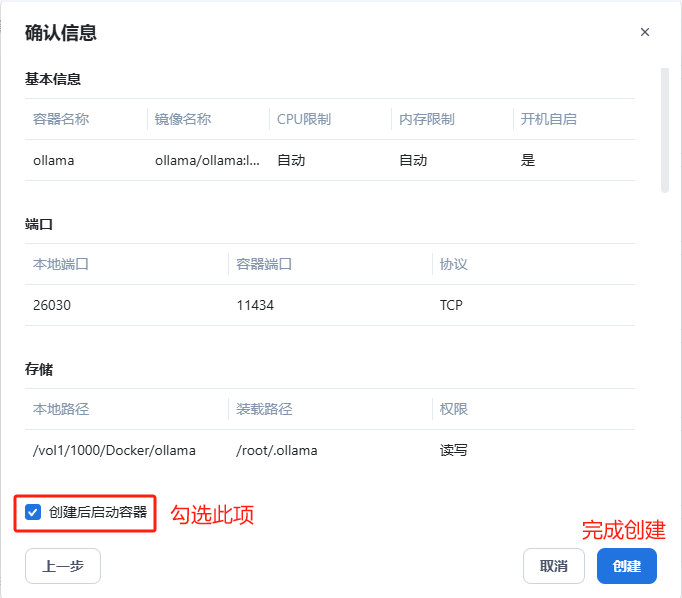The image size is (682, 598).
Task: Toggle the 创建后启动容器 checkbox
Action: tap(33, 512)
